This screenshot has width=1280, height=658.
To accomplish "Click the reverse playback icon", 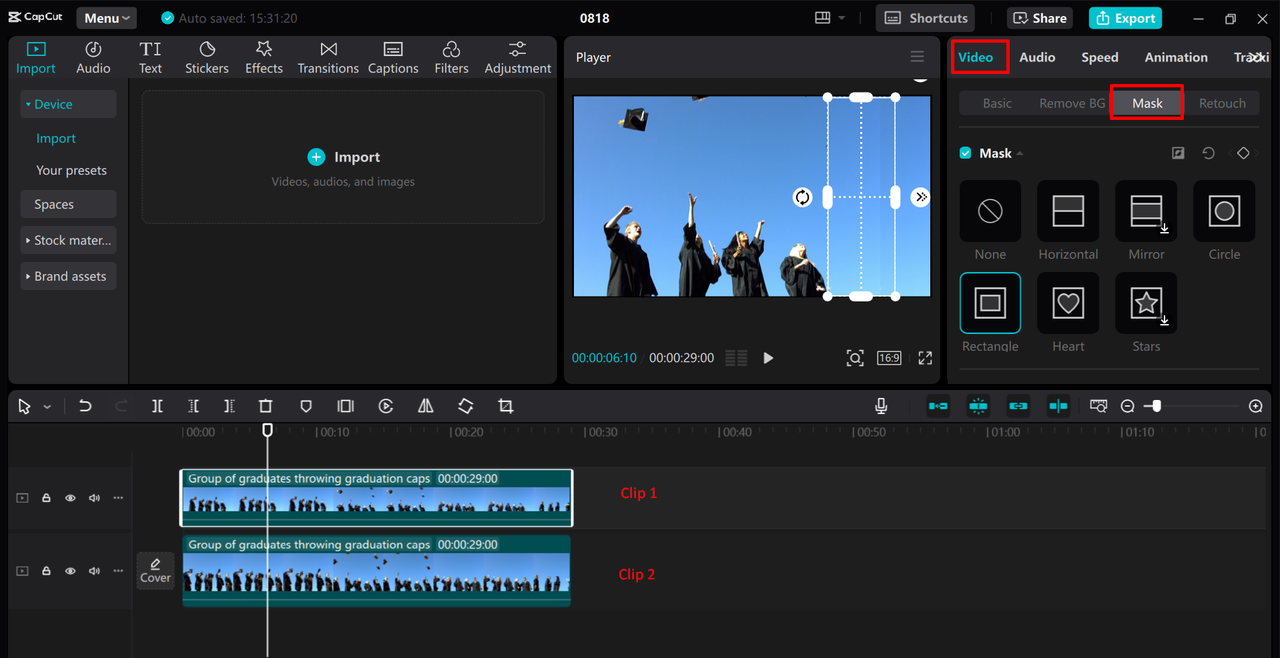I will pyautogui.click(x=386, y=406).
